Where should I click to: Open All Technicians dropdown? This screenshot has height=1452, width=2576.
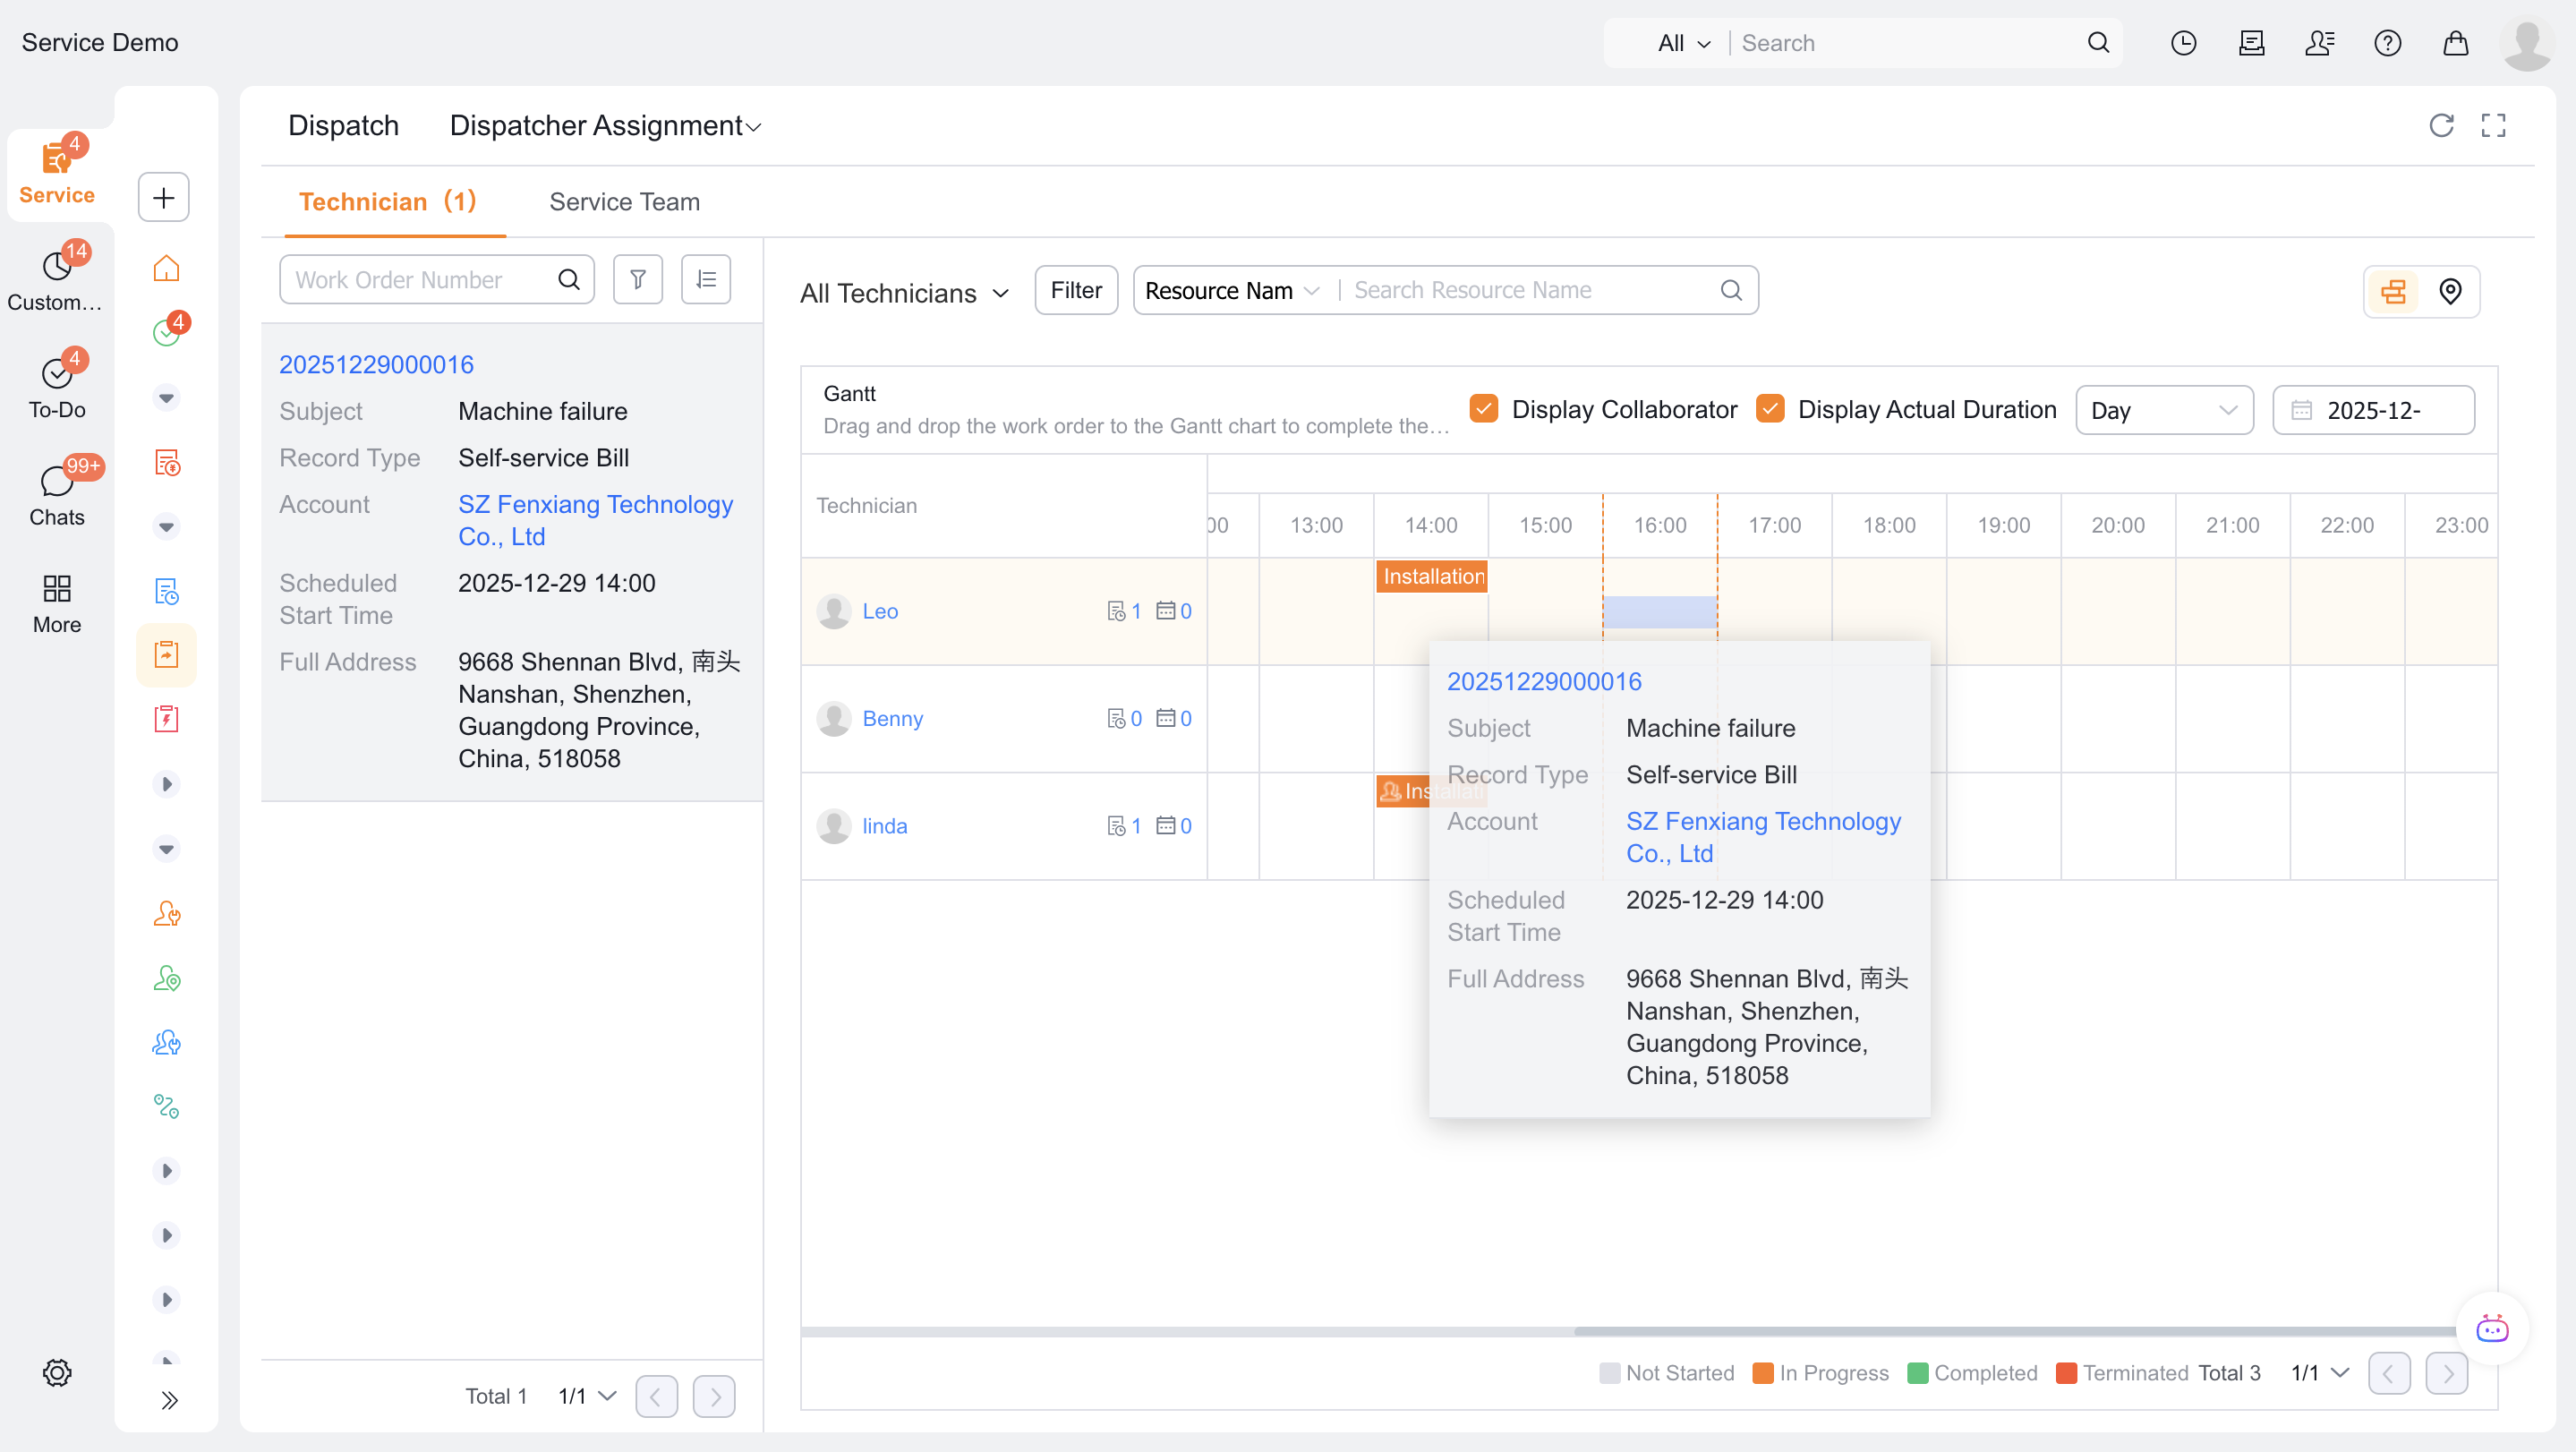tap(904, 293)
